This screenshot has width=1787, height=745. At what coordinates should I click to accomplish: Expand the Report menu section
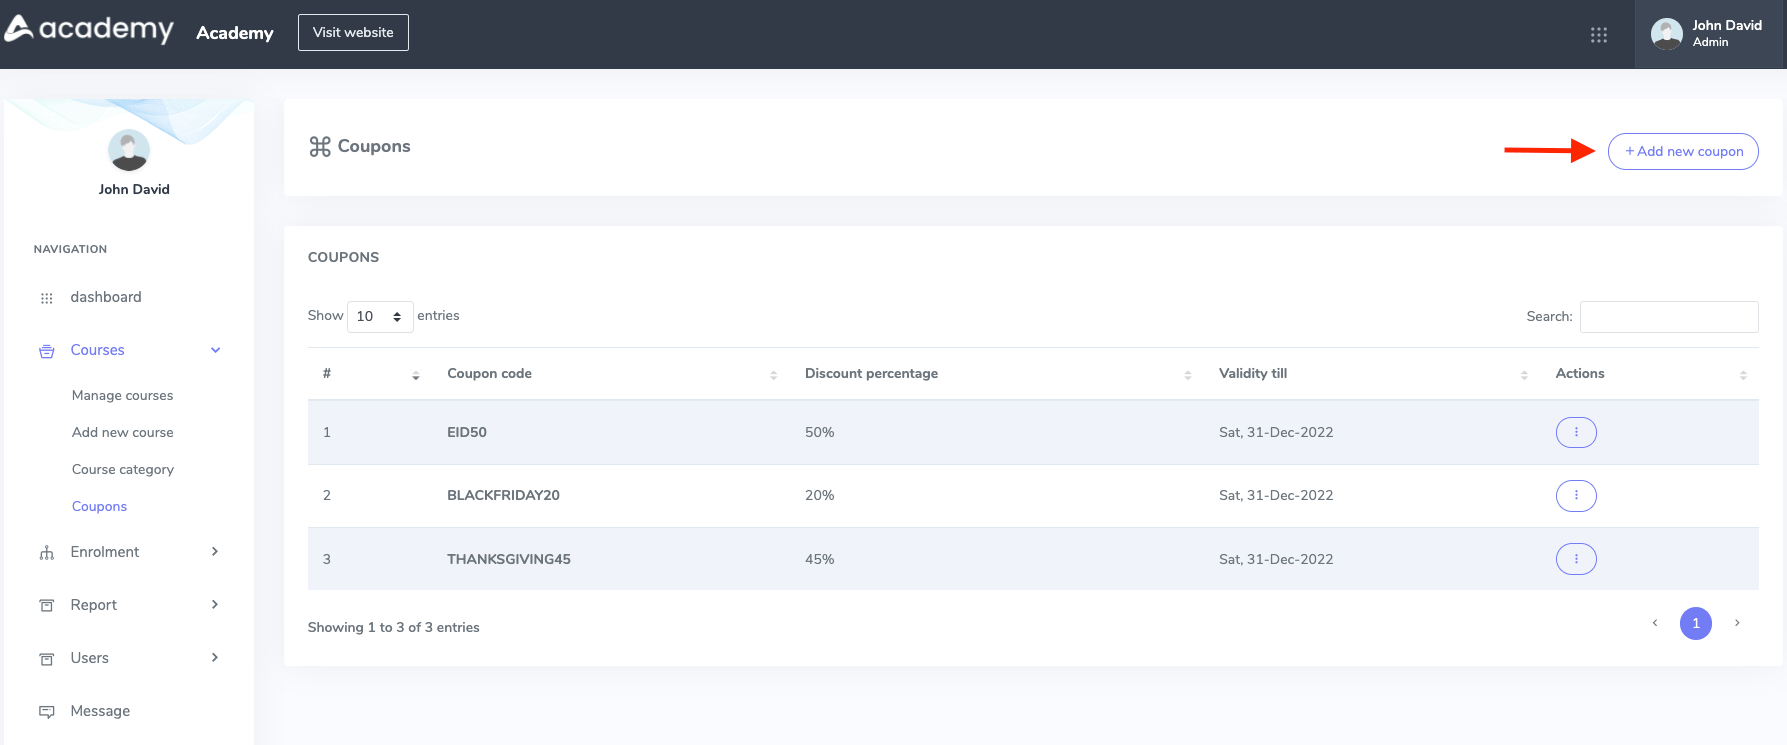[215, 605]
